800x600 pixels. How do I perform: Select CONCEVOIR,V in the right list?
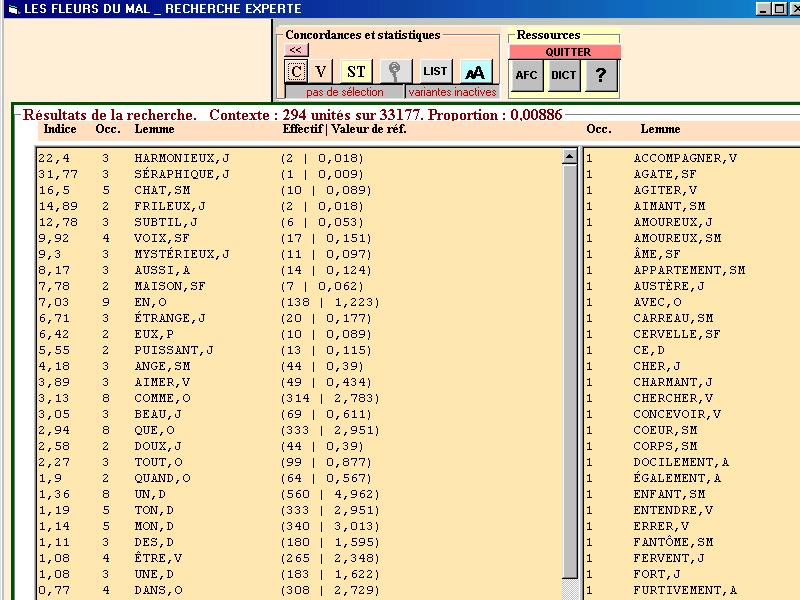pyautogui.click(x=692, y=414)
